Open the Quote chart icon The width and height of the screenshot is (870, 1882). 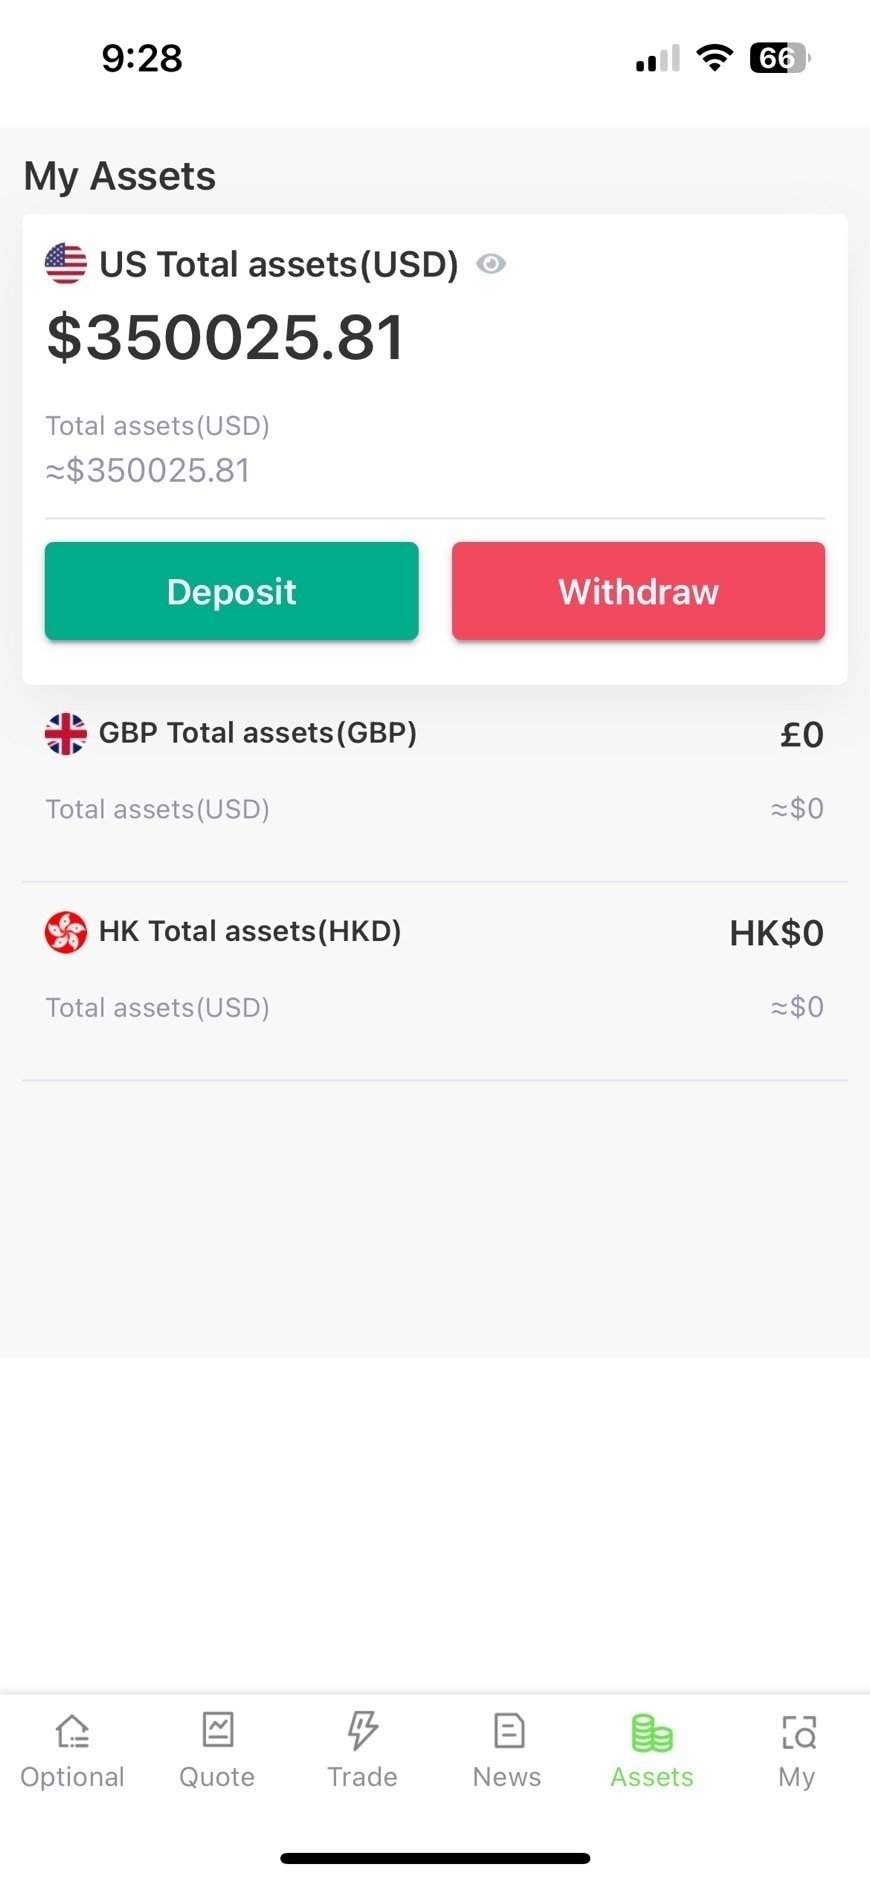217,1729
